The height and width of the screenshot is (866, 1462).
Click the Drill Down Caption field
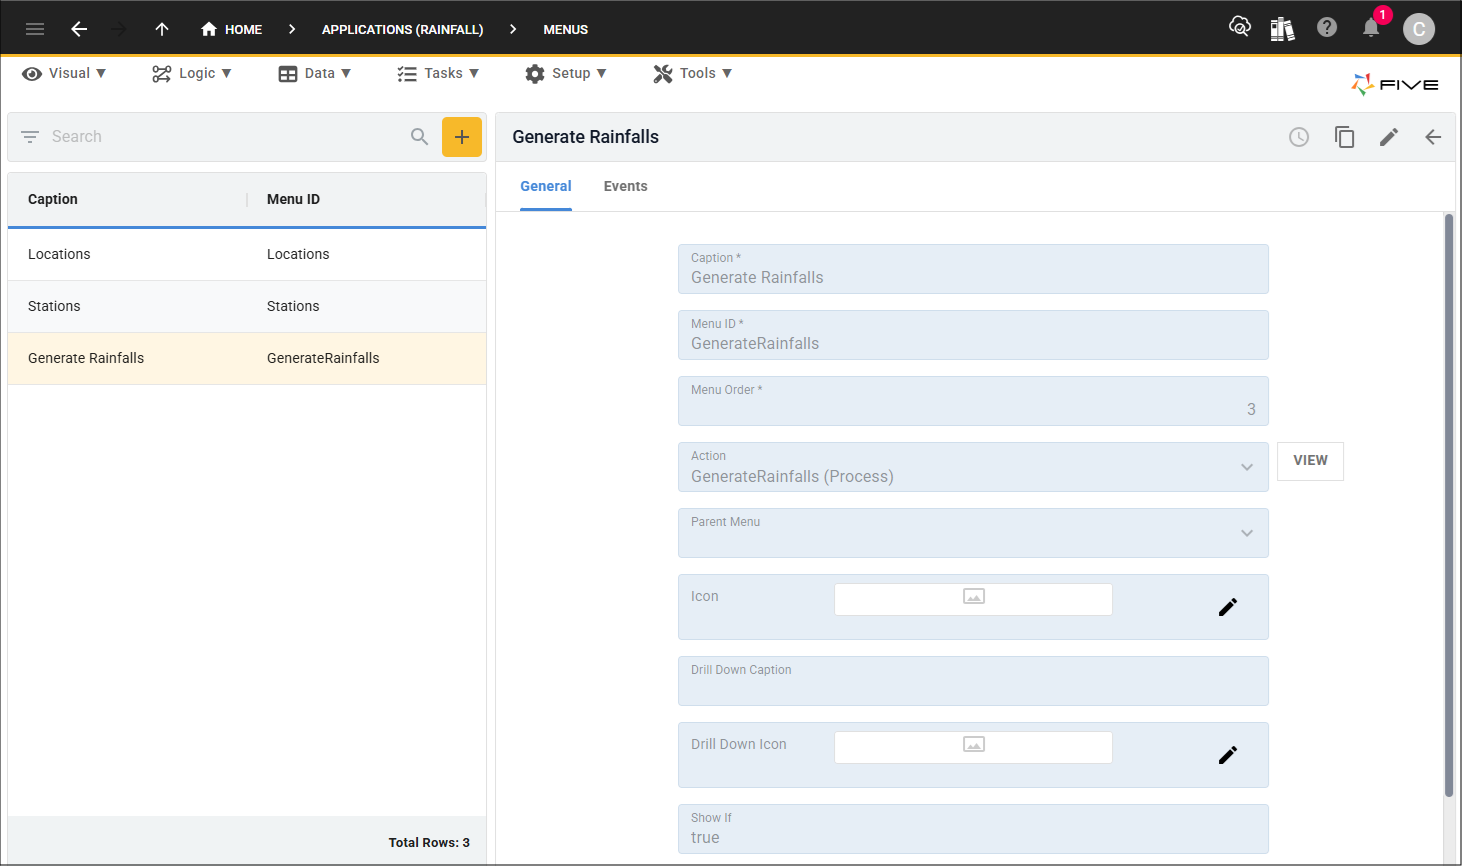[973, 681]
